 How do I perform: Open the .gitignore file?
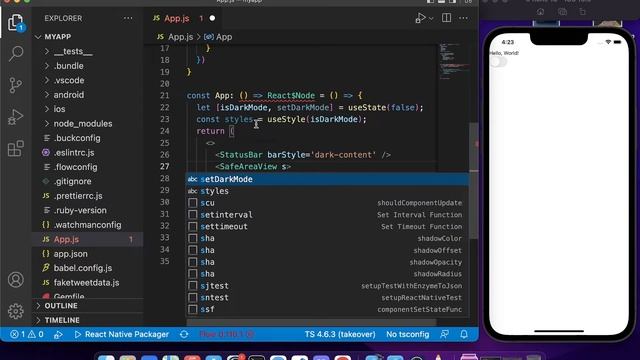pos(73,181)
